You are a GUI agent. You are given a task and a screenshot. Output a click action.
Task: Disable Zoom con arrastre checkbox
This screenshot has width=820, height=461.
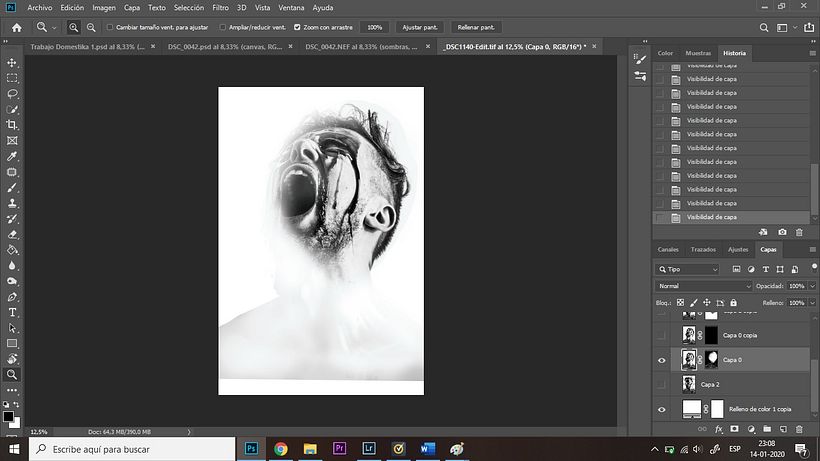tap(297, 27)
